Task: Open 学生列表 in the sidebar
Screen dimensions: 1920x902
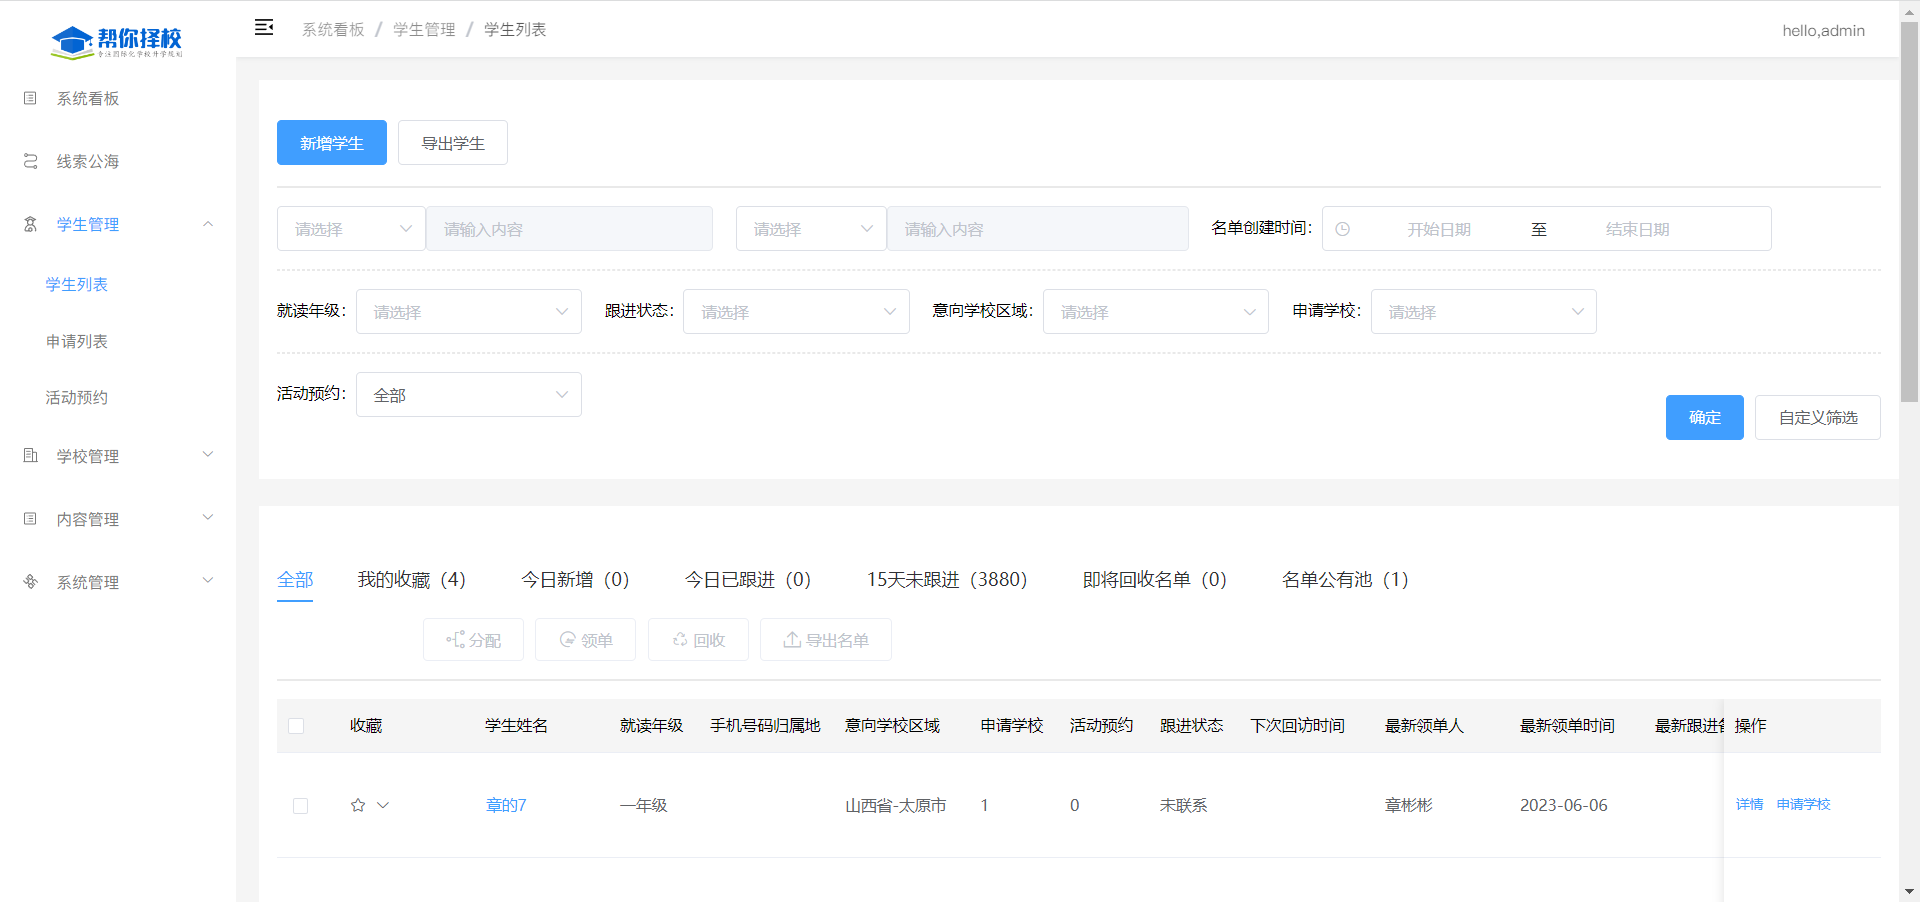Action: point(77,285)
